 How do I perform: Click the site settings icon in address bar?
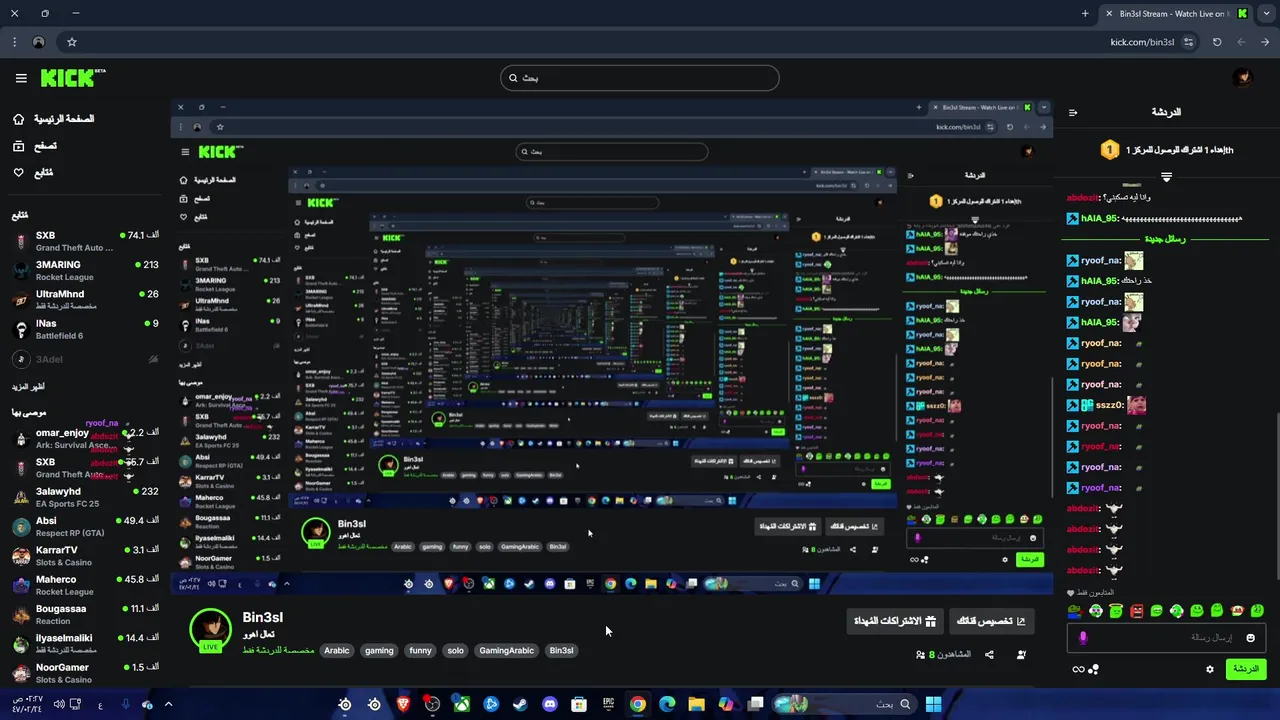1188,42
